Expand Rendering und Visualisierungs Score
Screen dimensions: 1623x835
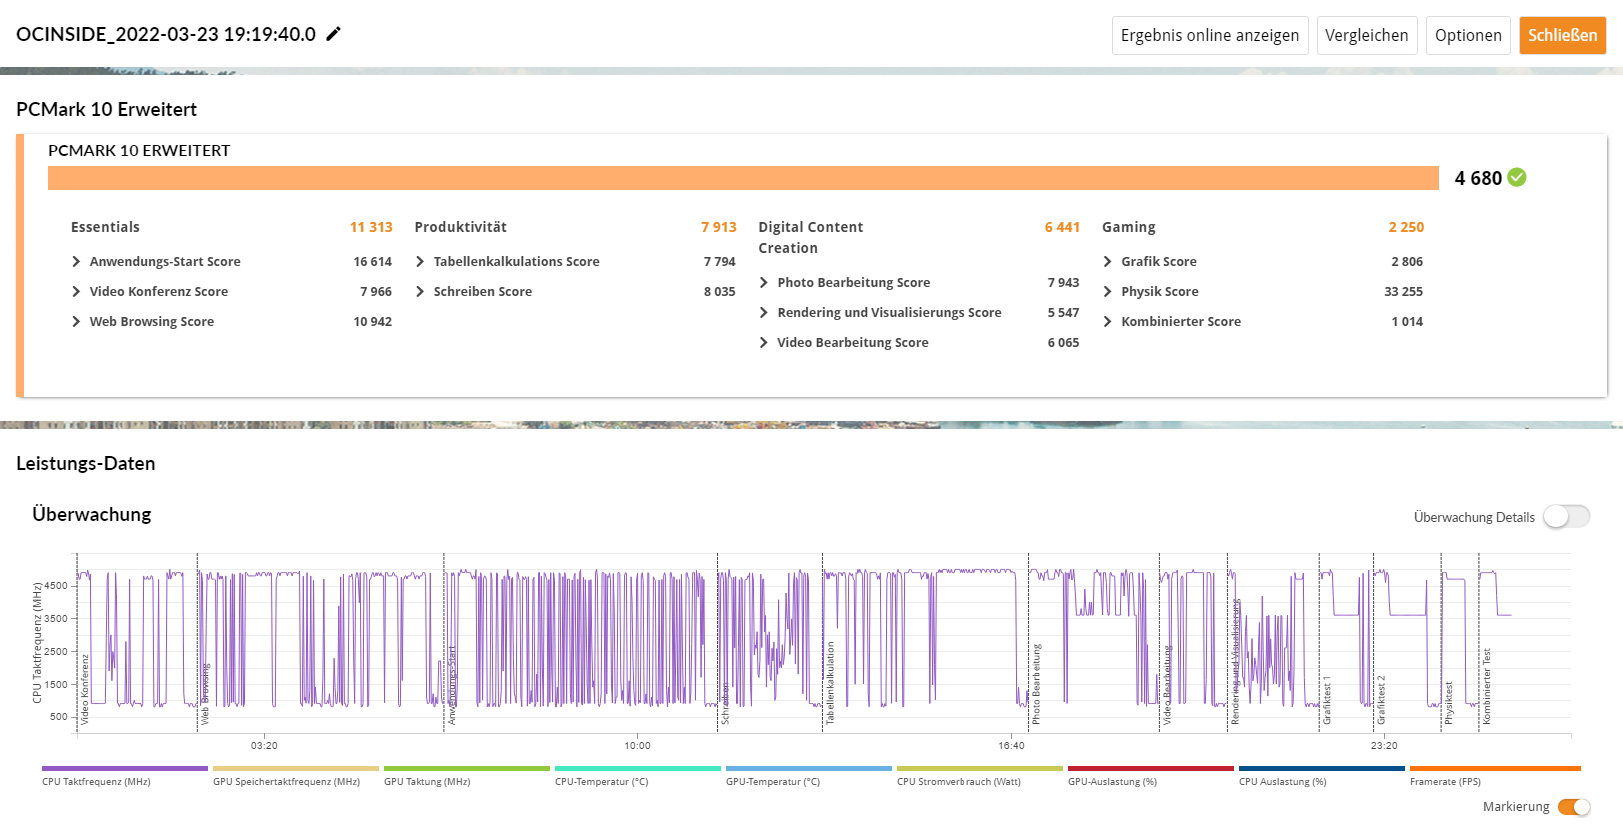764,313
